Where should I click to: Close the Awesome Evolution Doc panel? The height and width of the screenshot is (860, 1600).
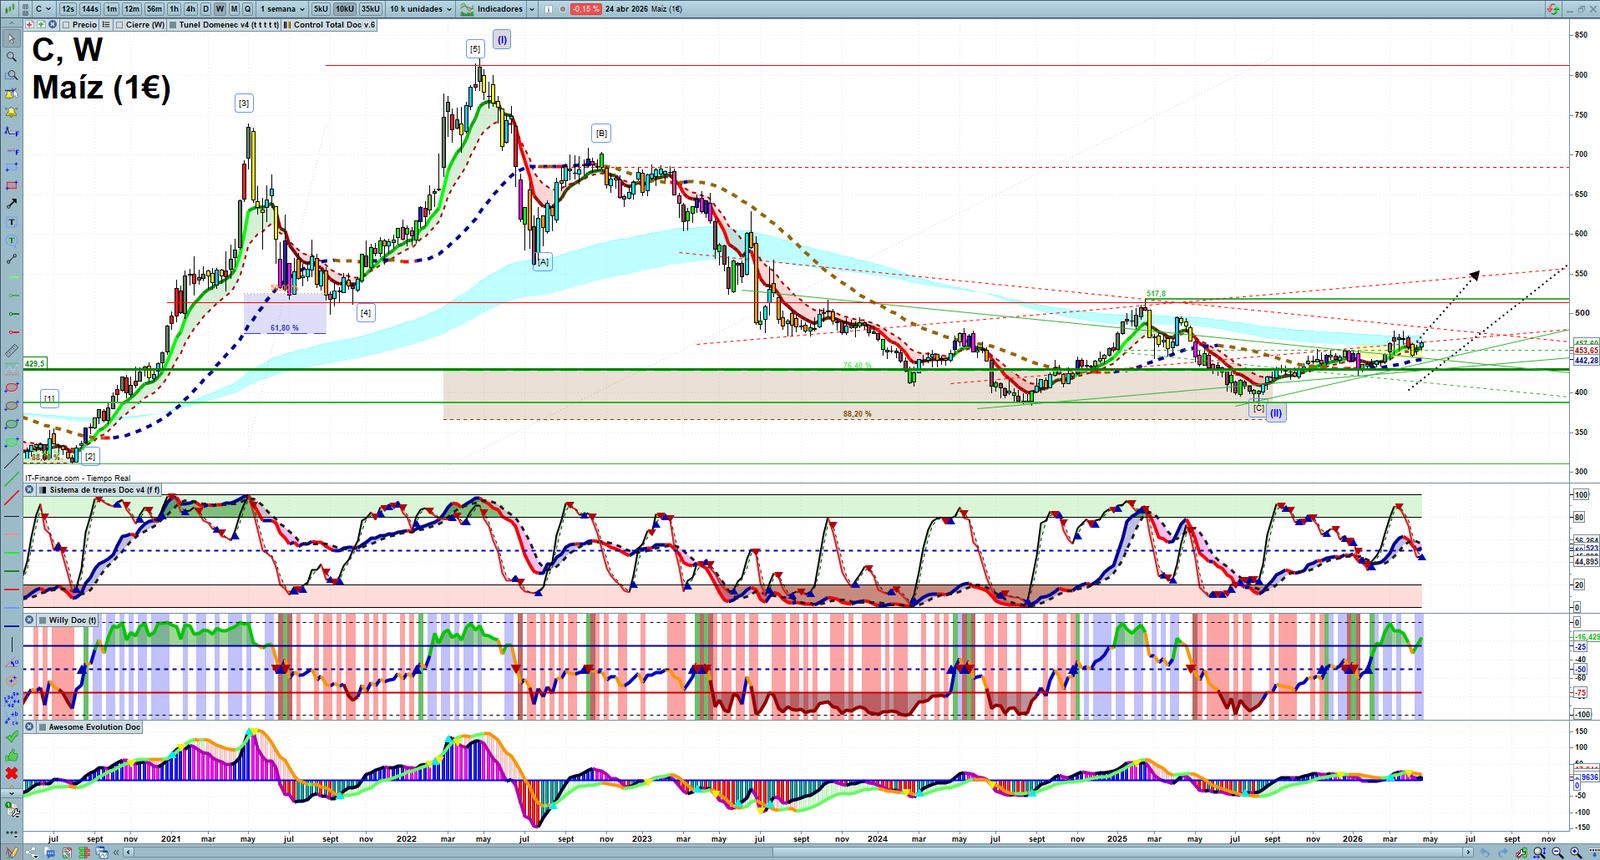(30, 727)
